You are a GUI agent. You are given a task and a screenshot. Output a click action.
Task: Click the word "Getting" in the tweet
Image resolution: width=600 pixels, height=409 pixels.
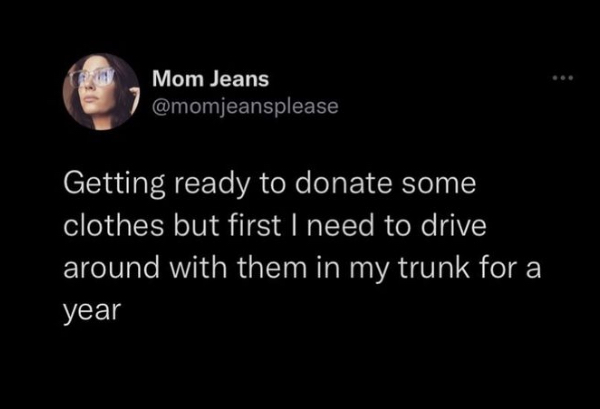click(x=112, y=187)
